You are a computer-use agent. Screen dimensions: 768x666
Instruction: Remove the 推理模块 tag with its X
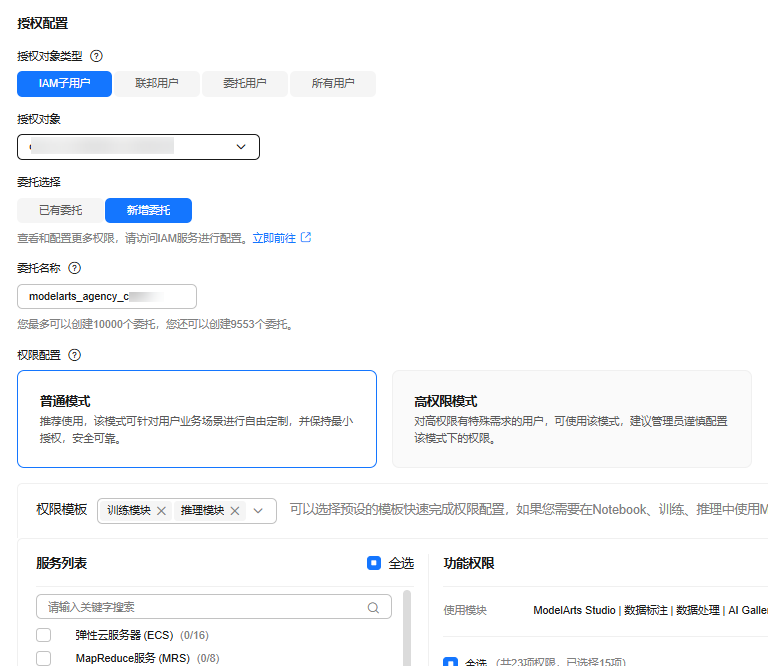click(x=235, y=511)
